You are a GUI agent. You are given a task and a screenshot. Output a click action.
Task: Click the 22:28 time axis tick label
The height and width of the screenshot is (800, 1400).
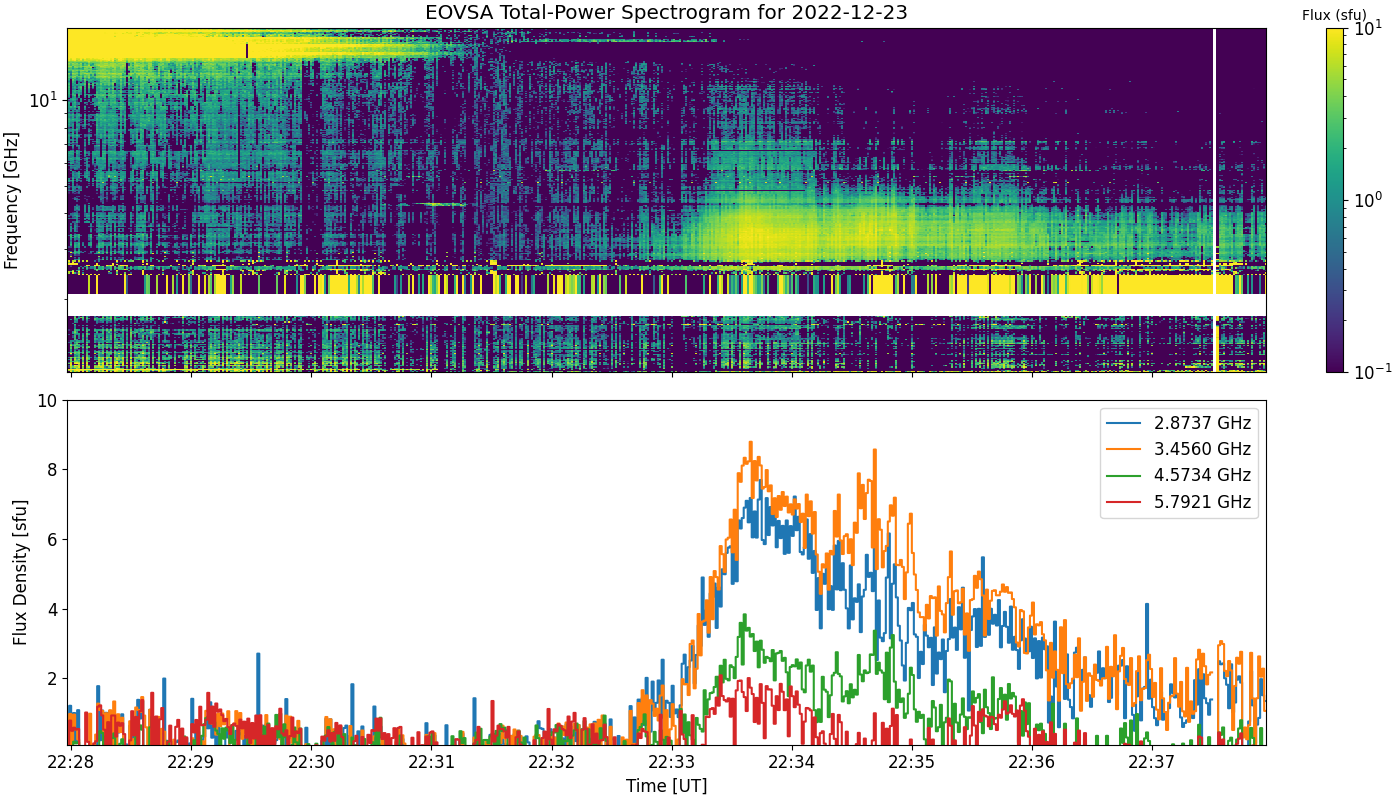click(69, 762)
